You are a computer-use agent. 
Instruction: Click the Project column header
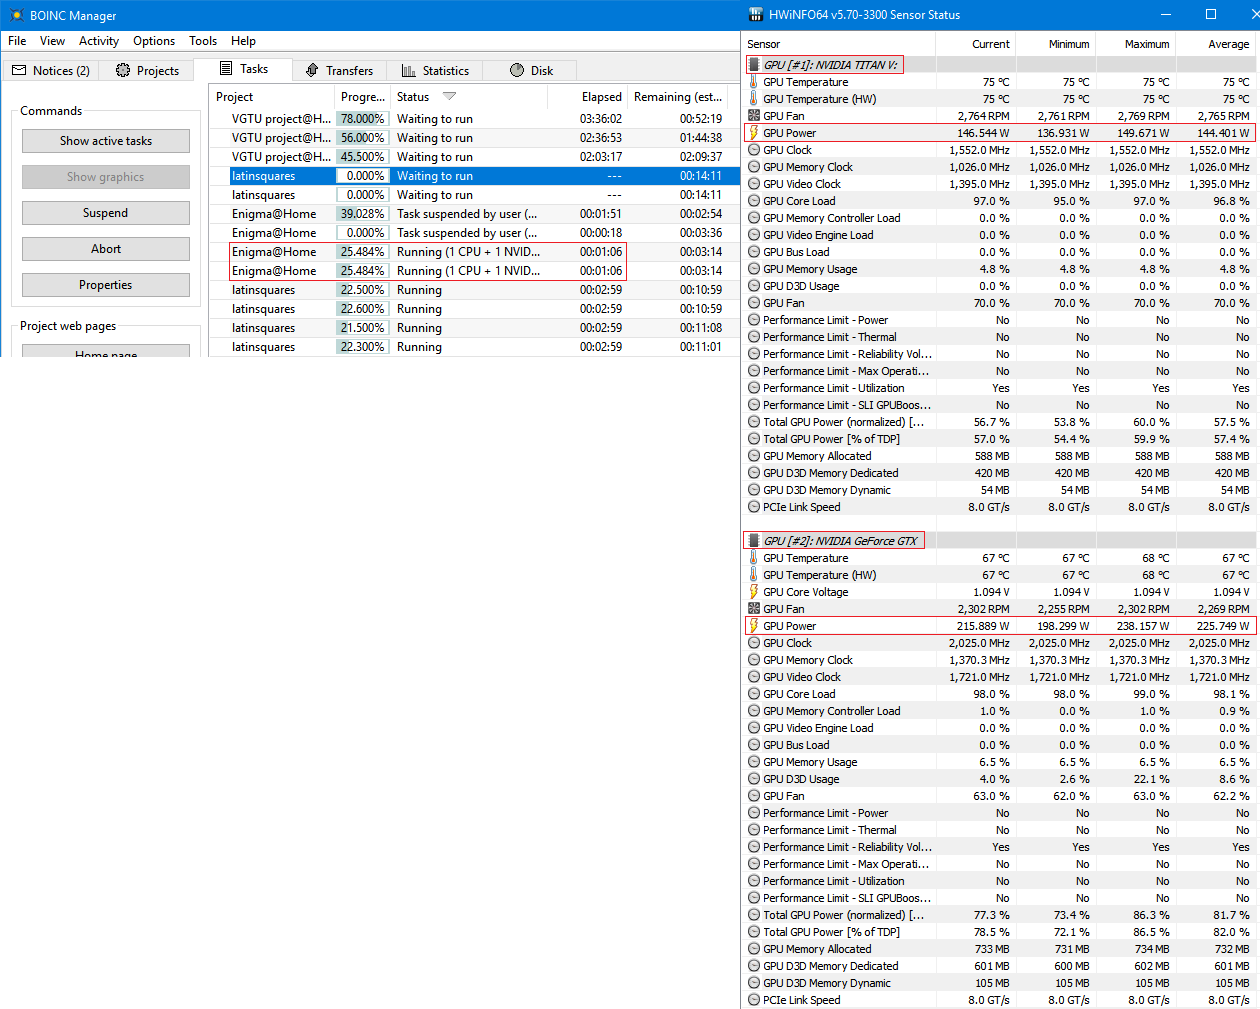pos(272,97)
